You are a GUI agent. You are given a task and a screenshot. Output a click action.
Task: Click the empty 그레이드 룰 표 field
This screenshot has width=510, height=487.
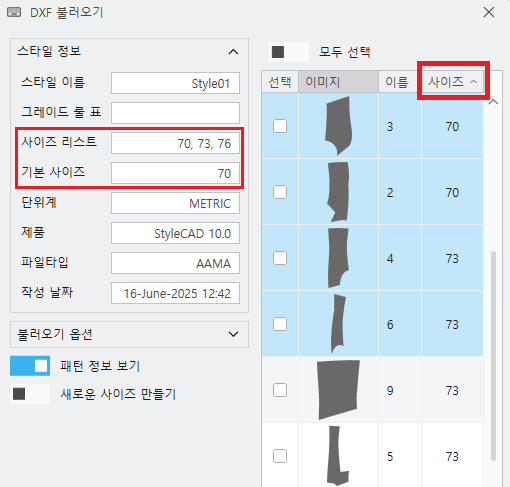pyautogui.click(x=175, y=113)
